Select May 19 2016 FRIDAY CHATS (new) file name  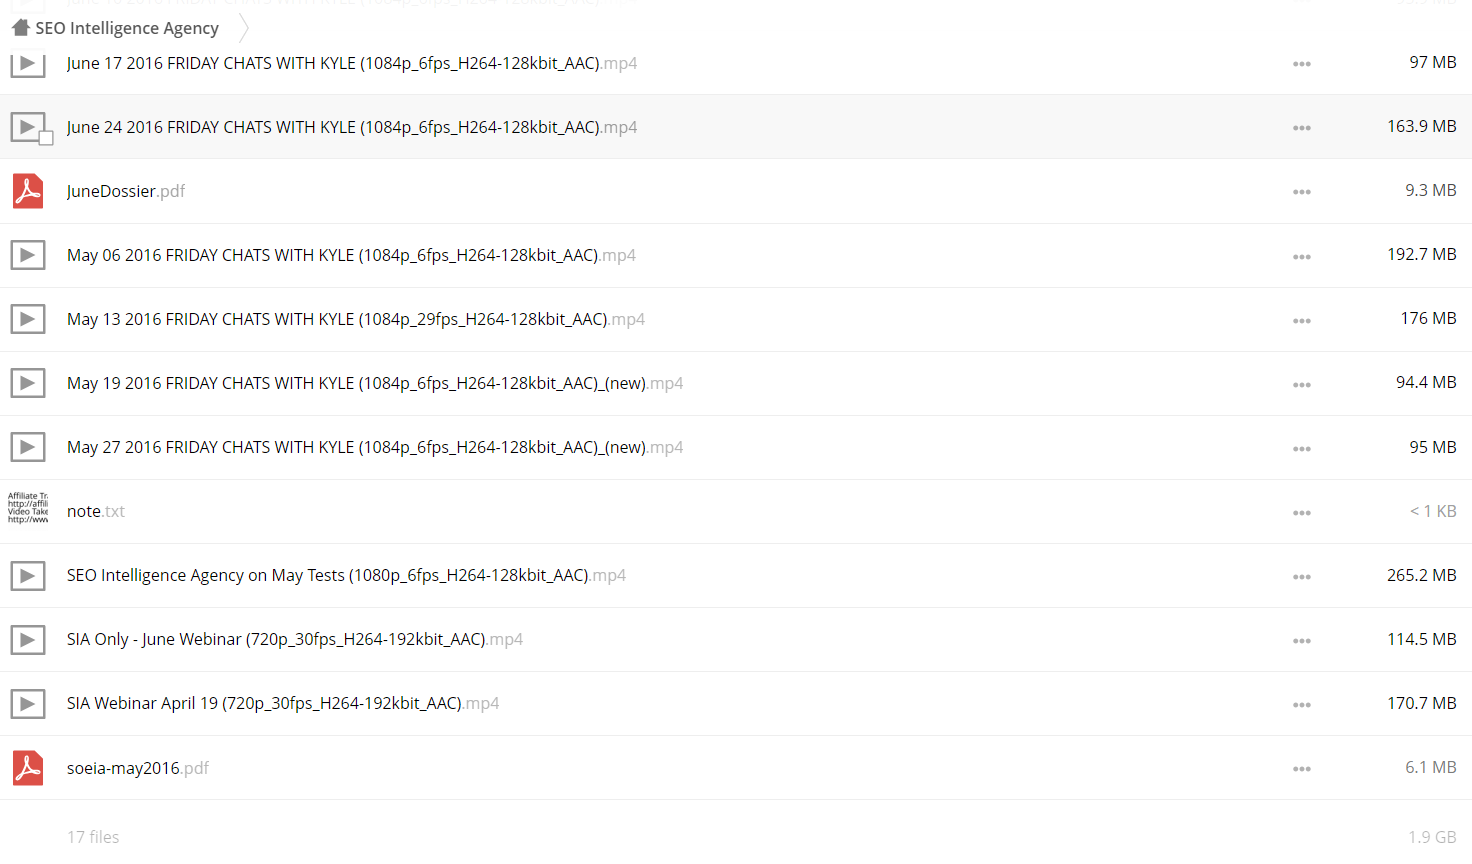pos(375,383)
